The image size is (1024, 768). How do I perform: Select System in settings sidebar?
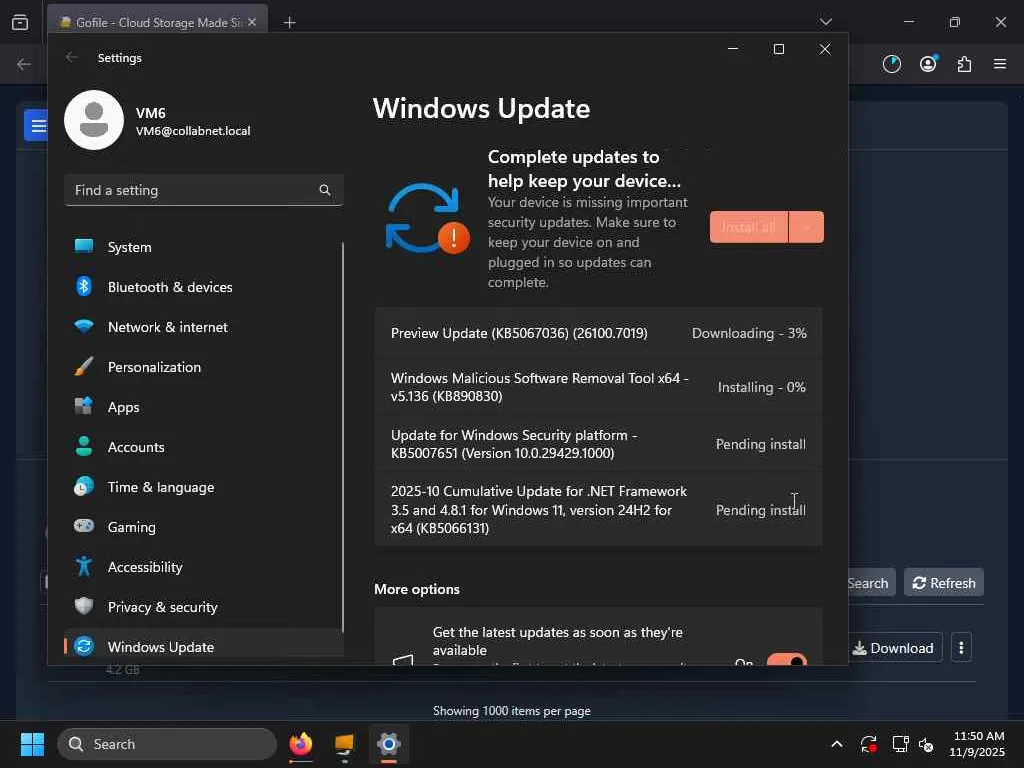tap(204, 247)
